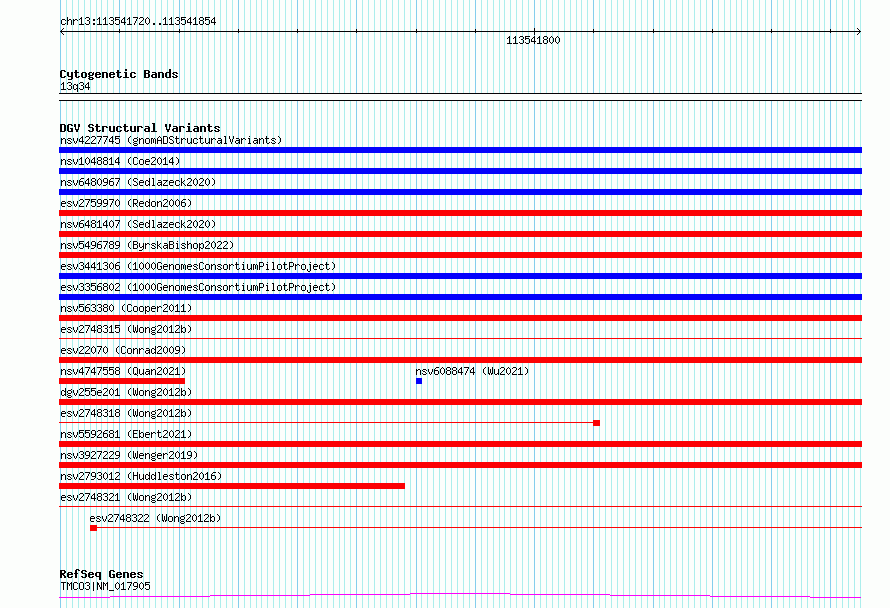Select the nsv1048814 (Coe2014) variant label

point(120,161)
